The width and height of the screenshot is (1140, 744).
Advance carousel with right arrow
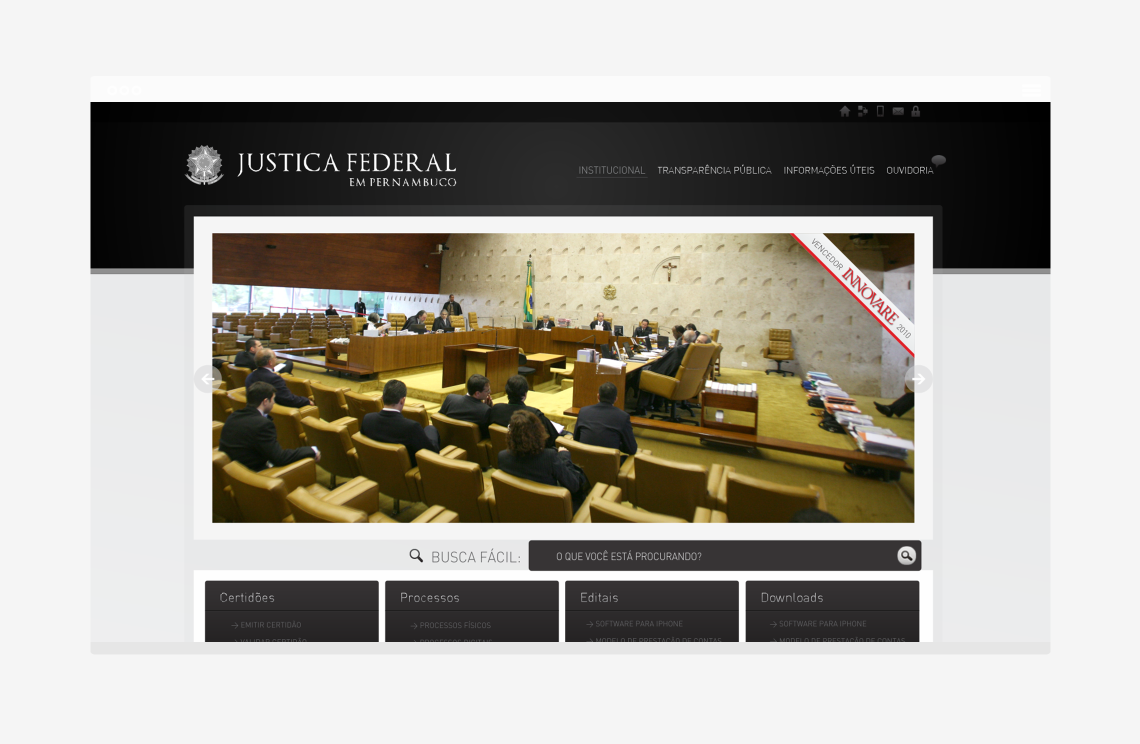918,379
